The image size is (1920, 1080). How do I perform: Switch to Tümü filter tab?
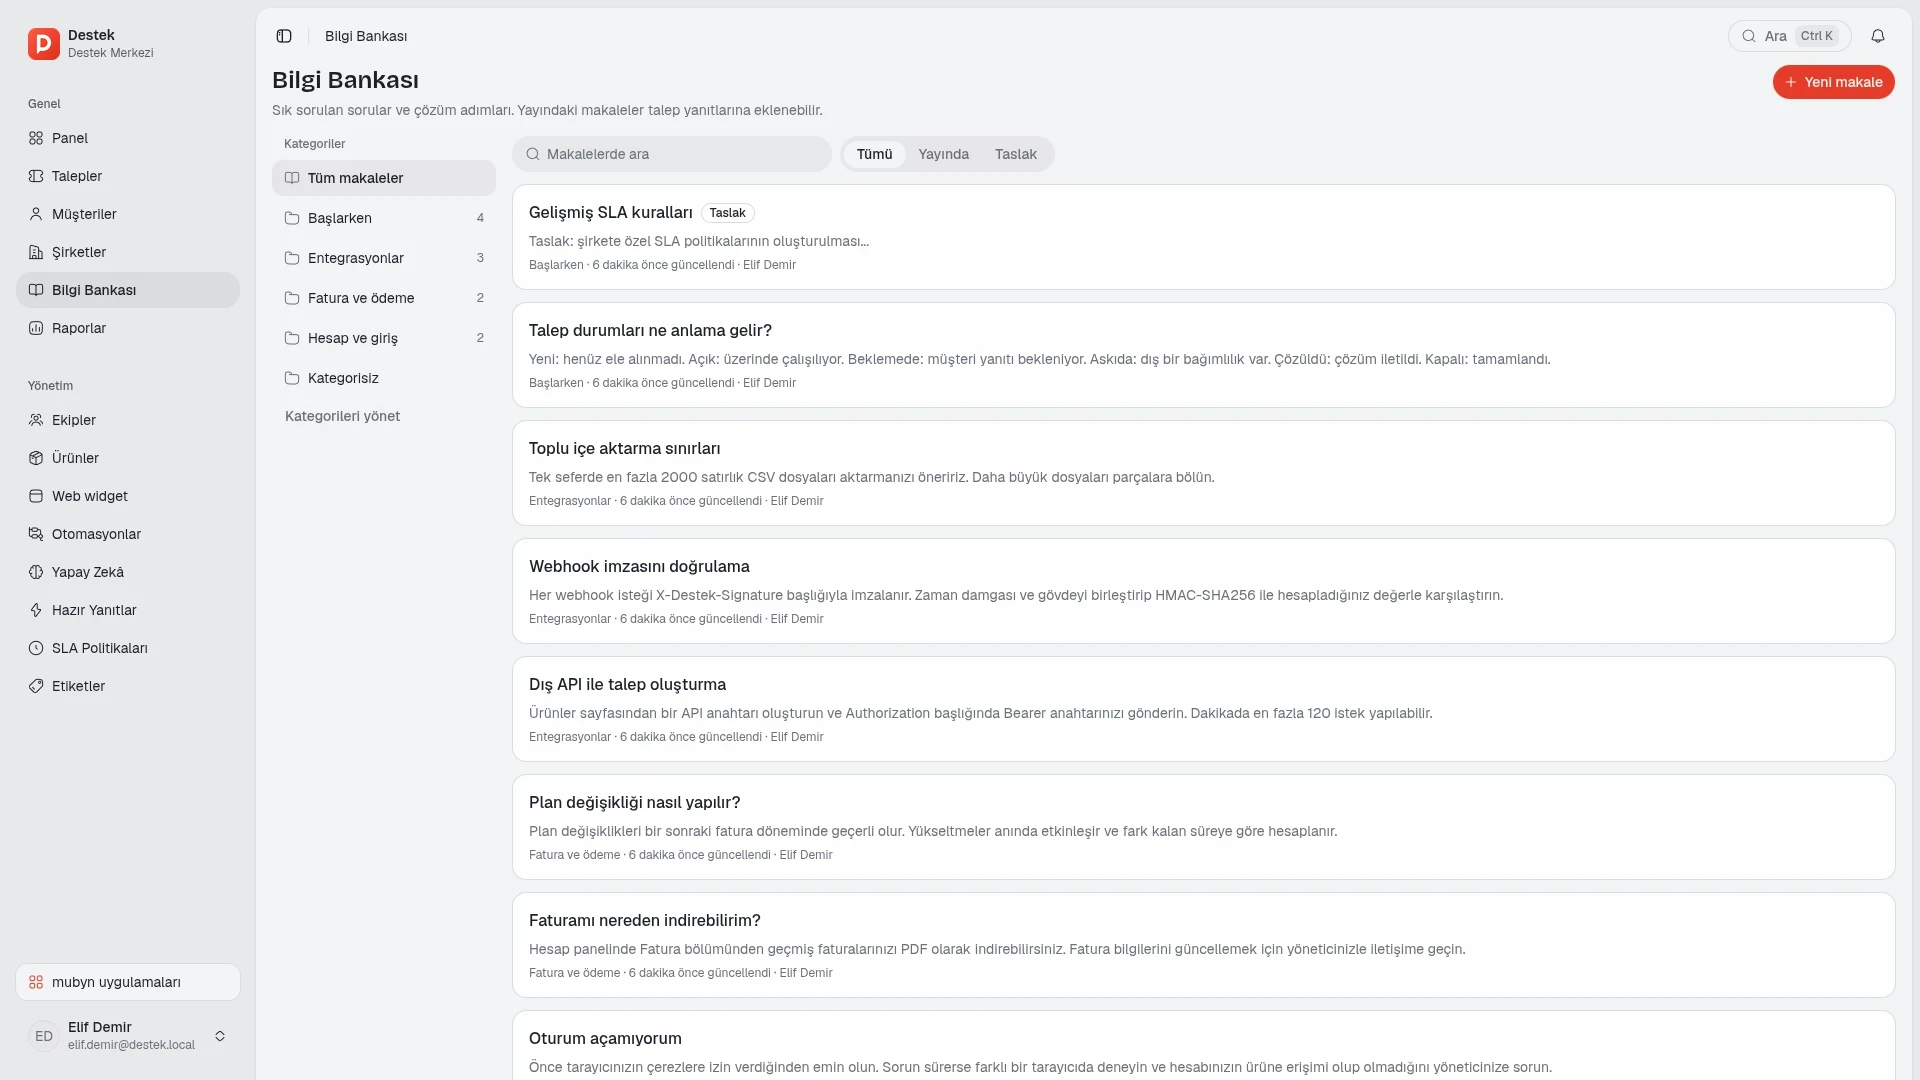tap(874, 154)
